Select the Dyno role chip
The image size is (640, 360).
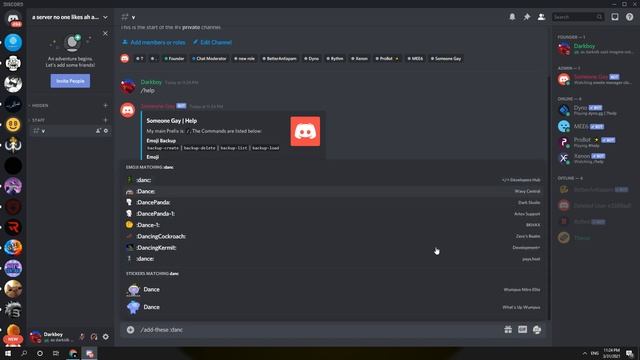coord(311,59)
